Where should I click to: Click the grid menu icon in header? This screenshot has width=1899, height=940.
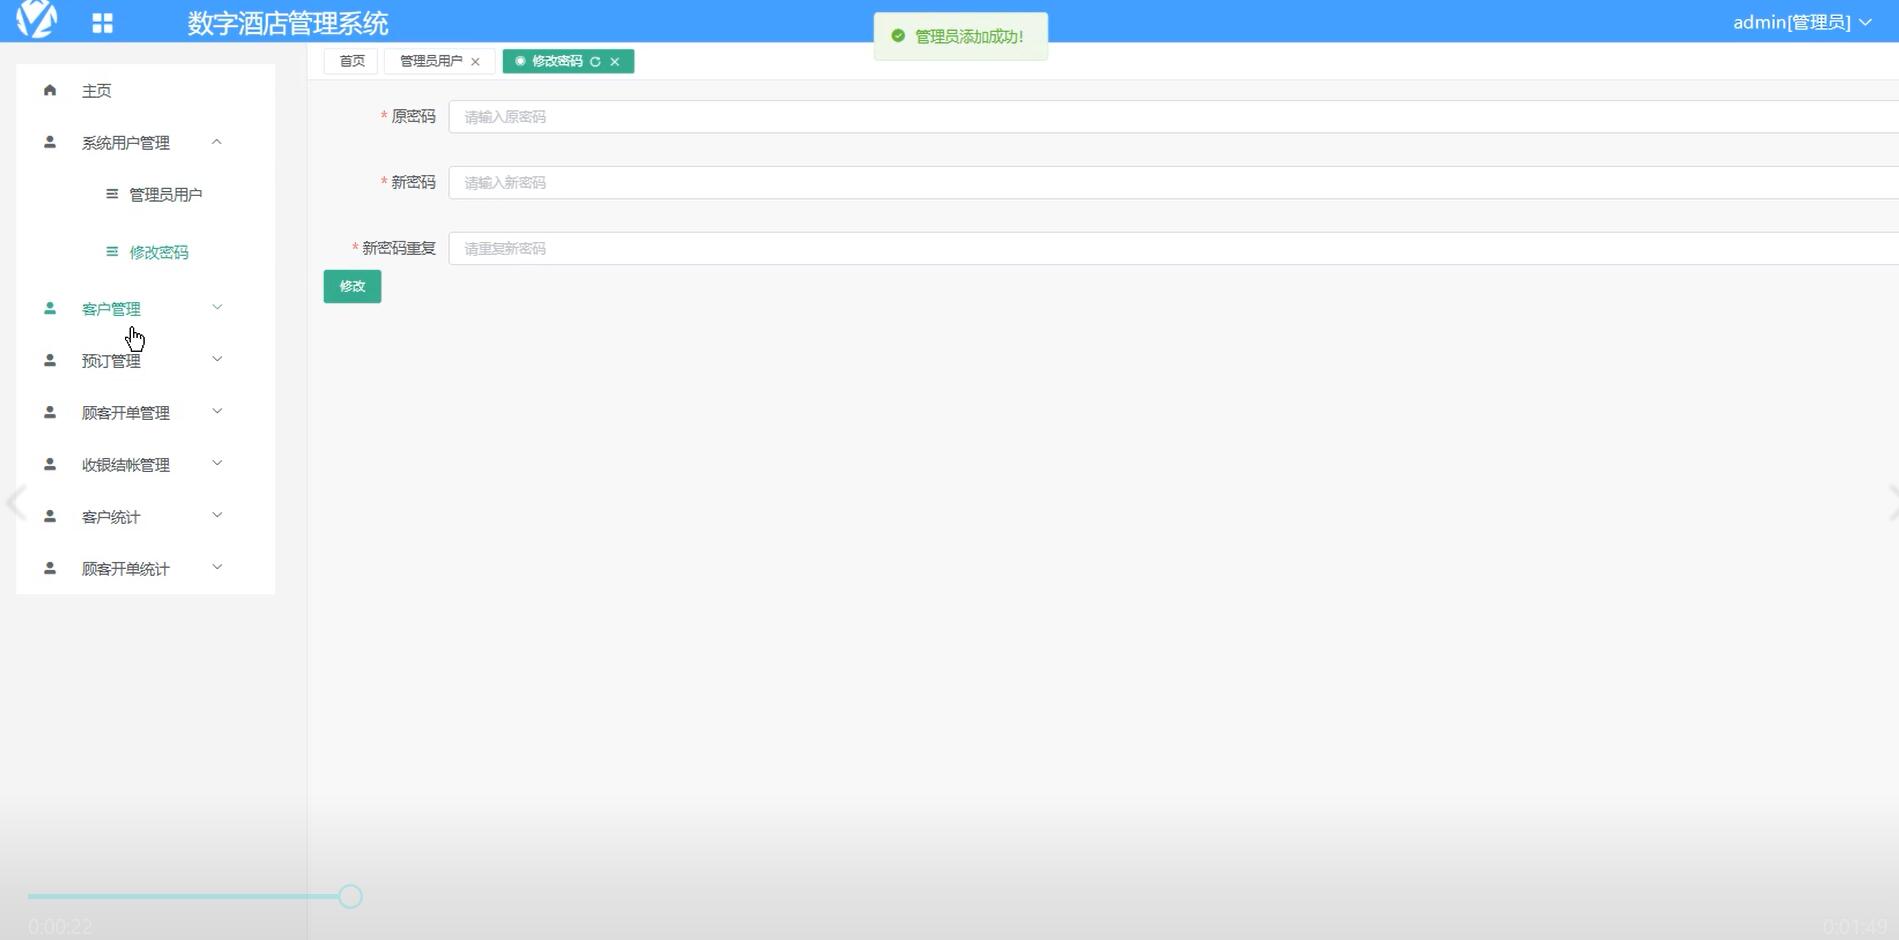[102, 23]
